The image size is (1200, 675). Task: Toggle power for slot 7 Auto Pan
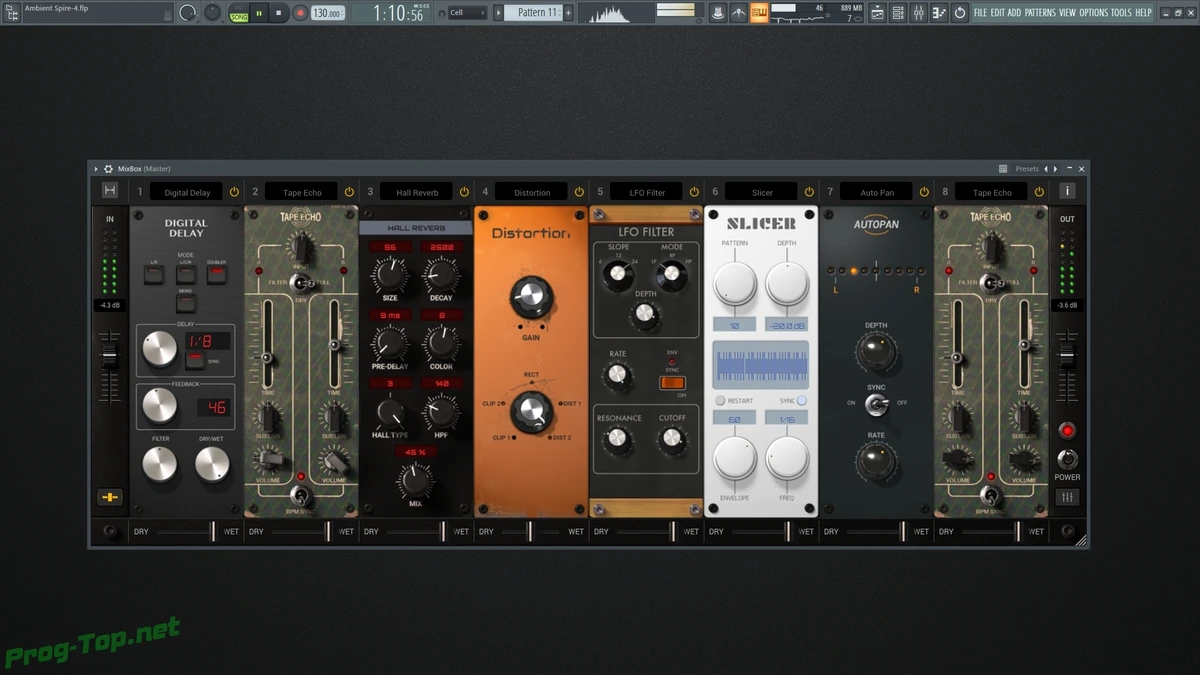click(x=924, y=192)
